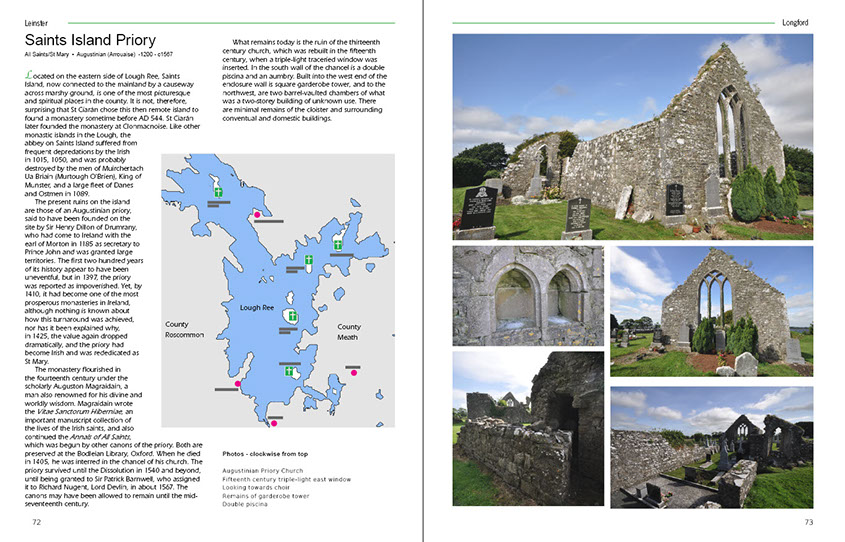Open the bottom-right photo looking towards choir
Screen dimensions: 845x542
[711, 446]
